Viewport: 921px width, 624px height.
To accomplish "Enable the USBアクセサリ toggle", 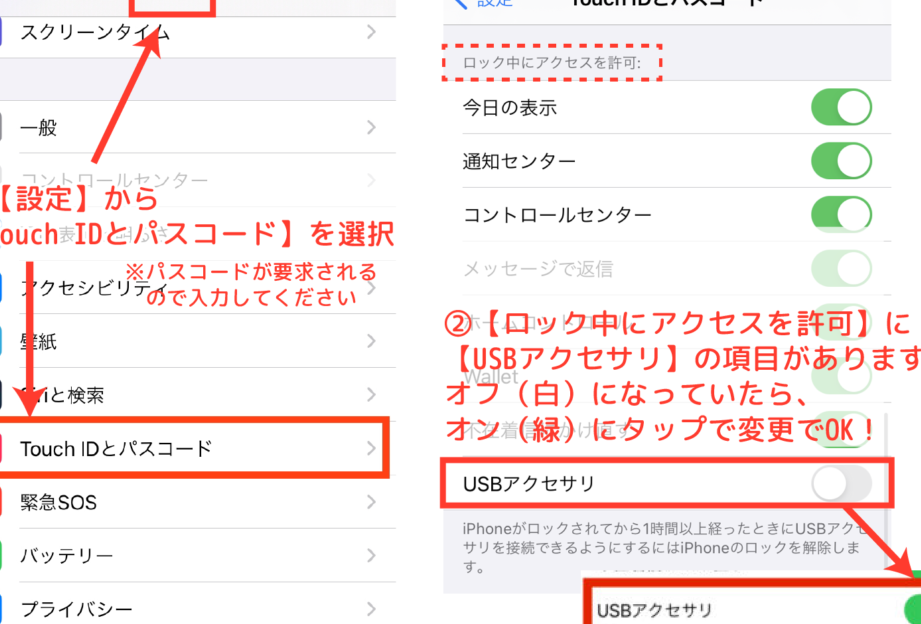I will pos(841,484).
